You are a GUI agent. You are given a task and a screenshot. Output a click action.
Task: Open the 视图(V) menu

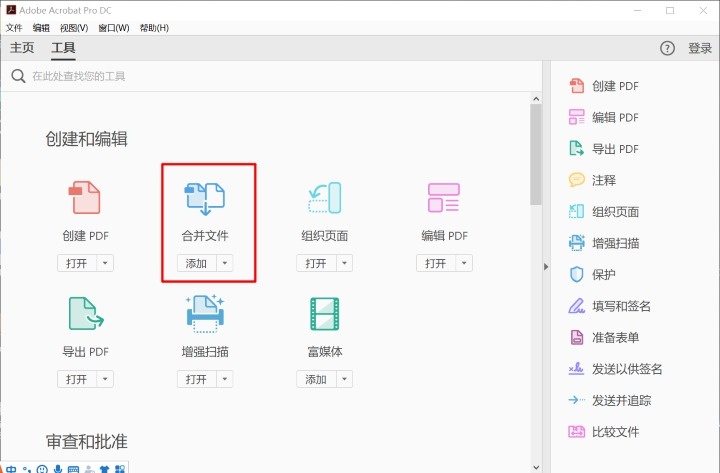74,28
